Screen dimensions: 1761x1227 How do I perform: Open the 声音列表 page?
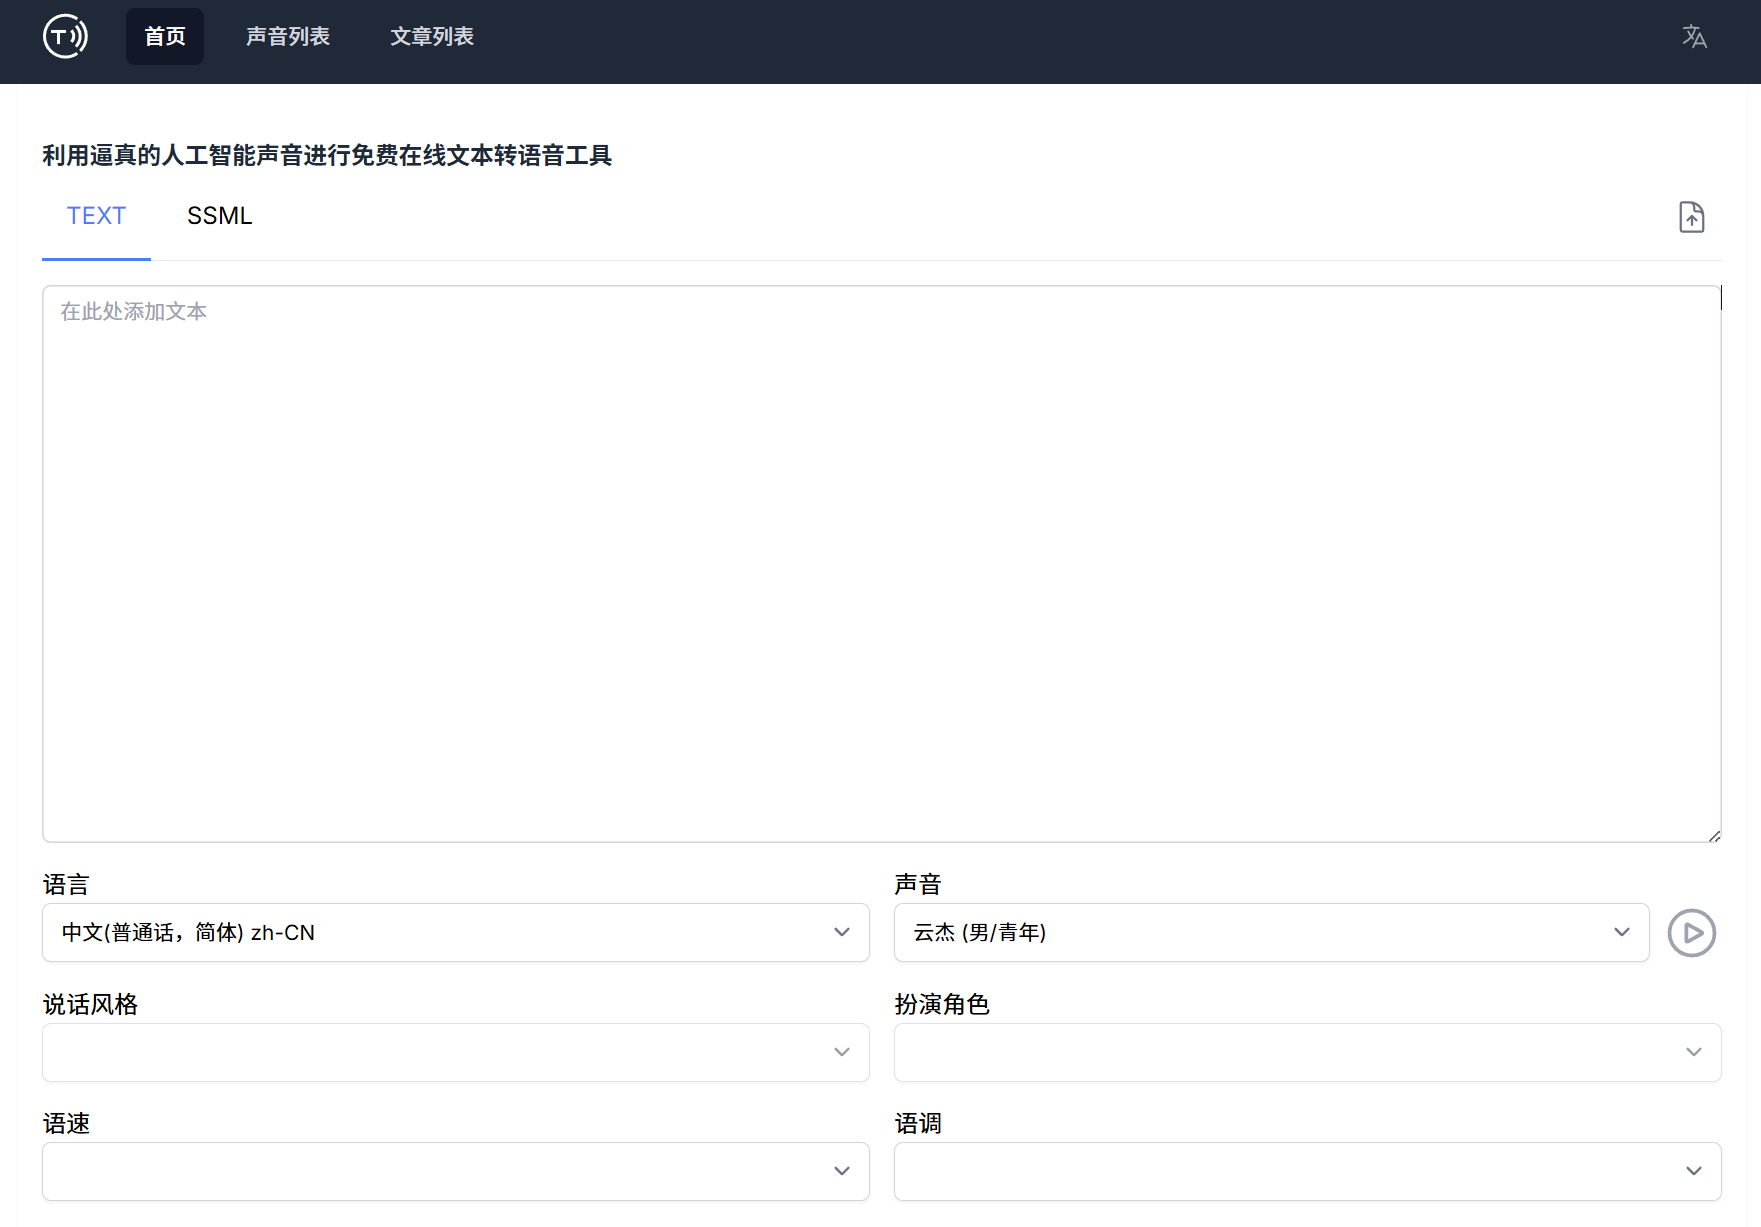click(287, 36)
